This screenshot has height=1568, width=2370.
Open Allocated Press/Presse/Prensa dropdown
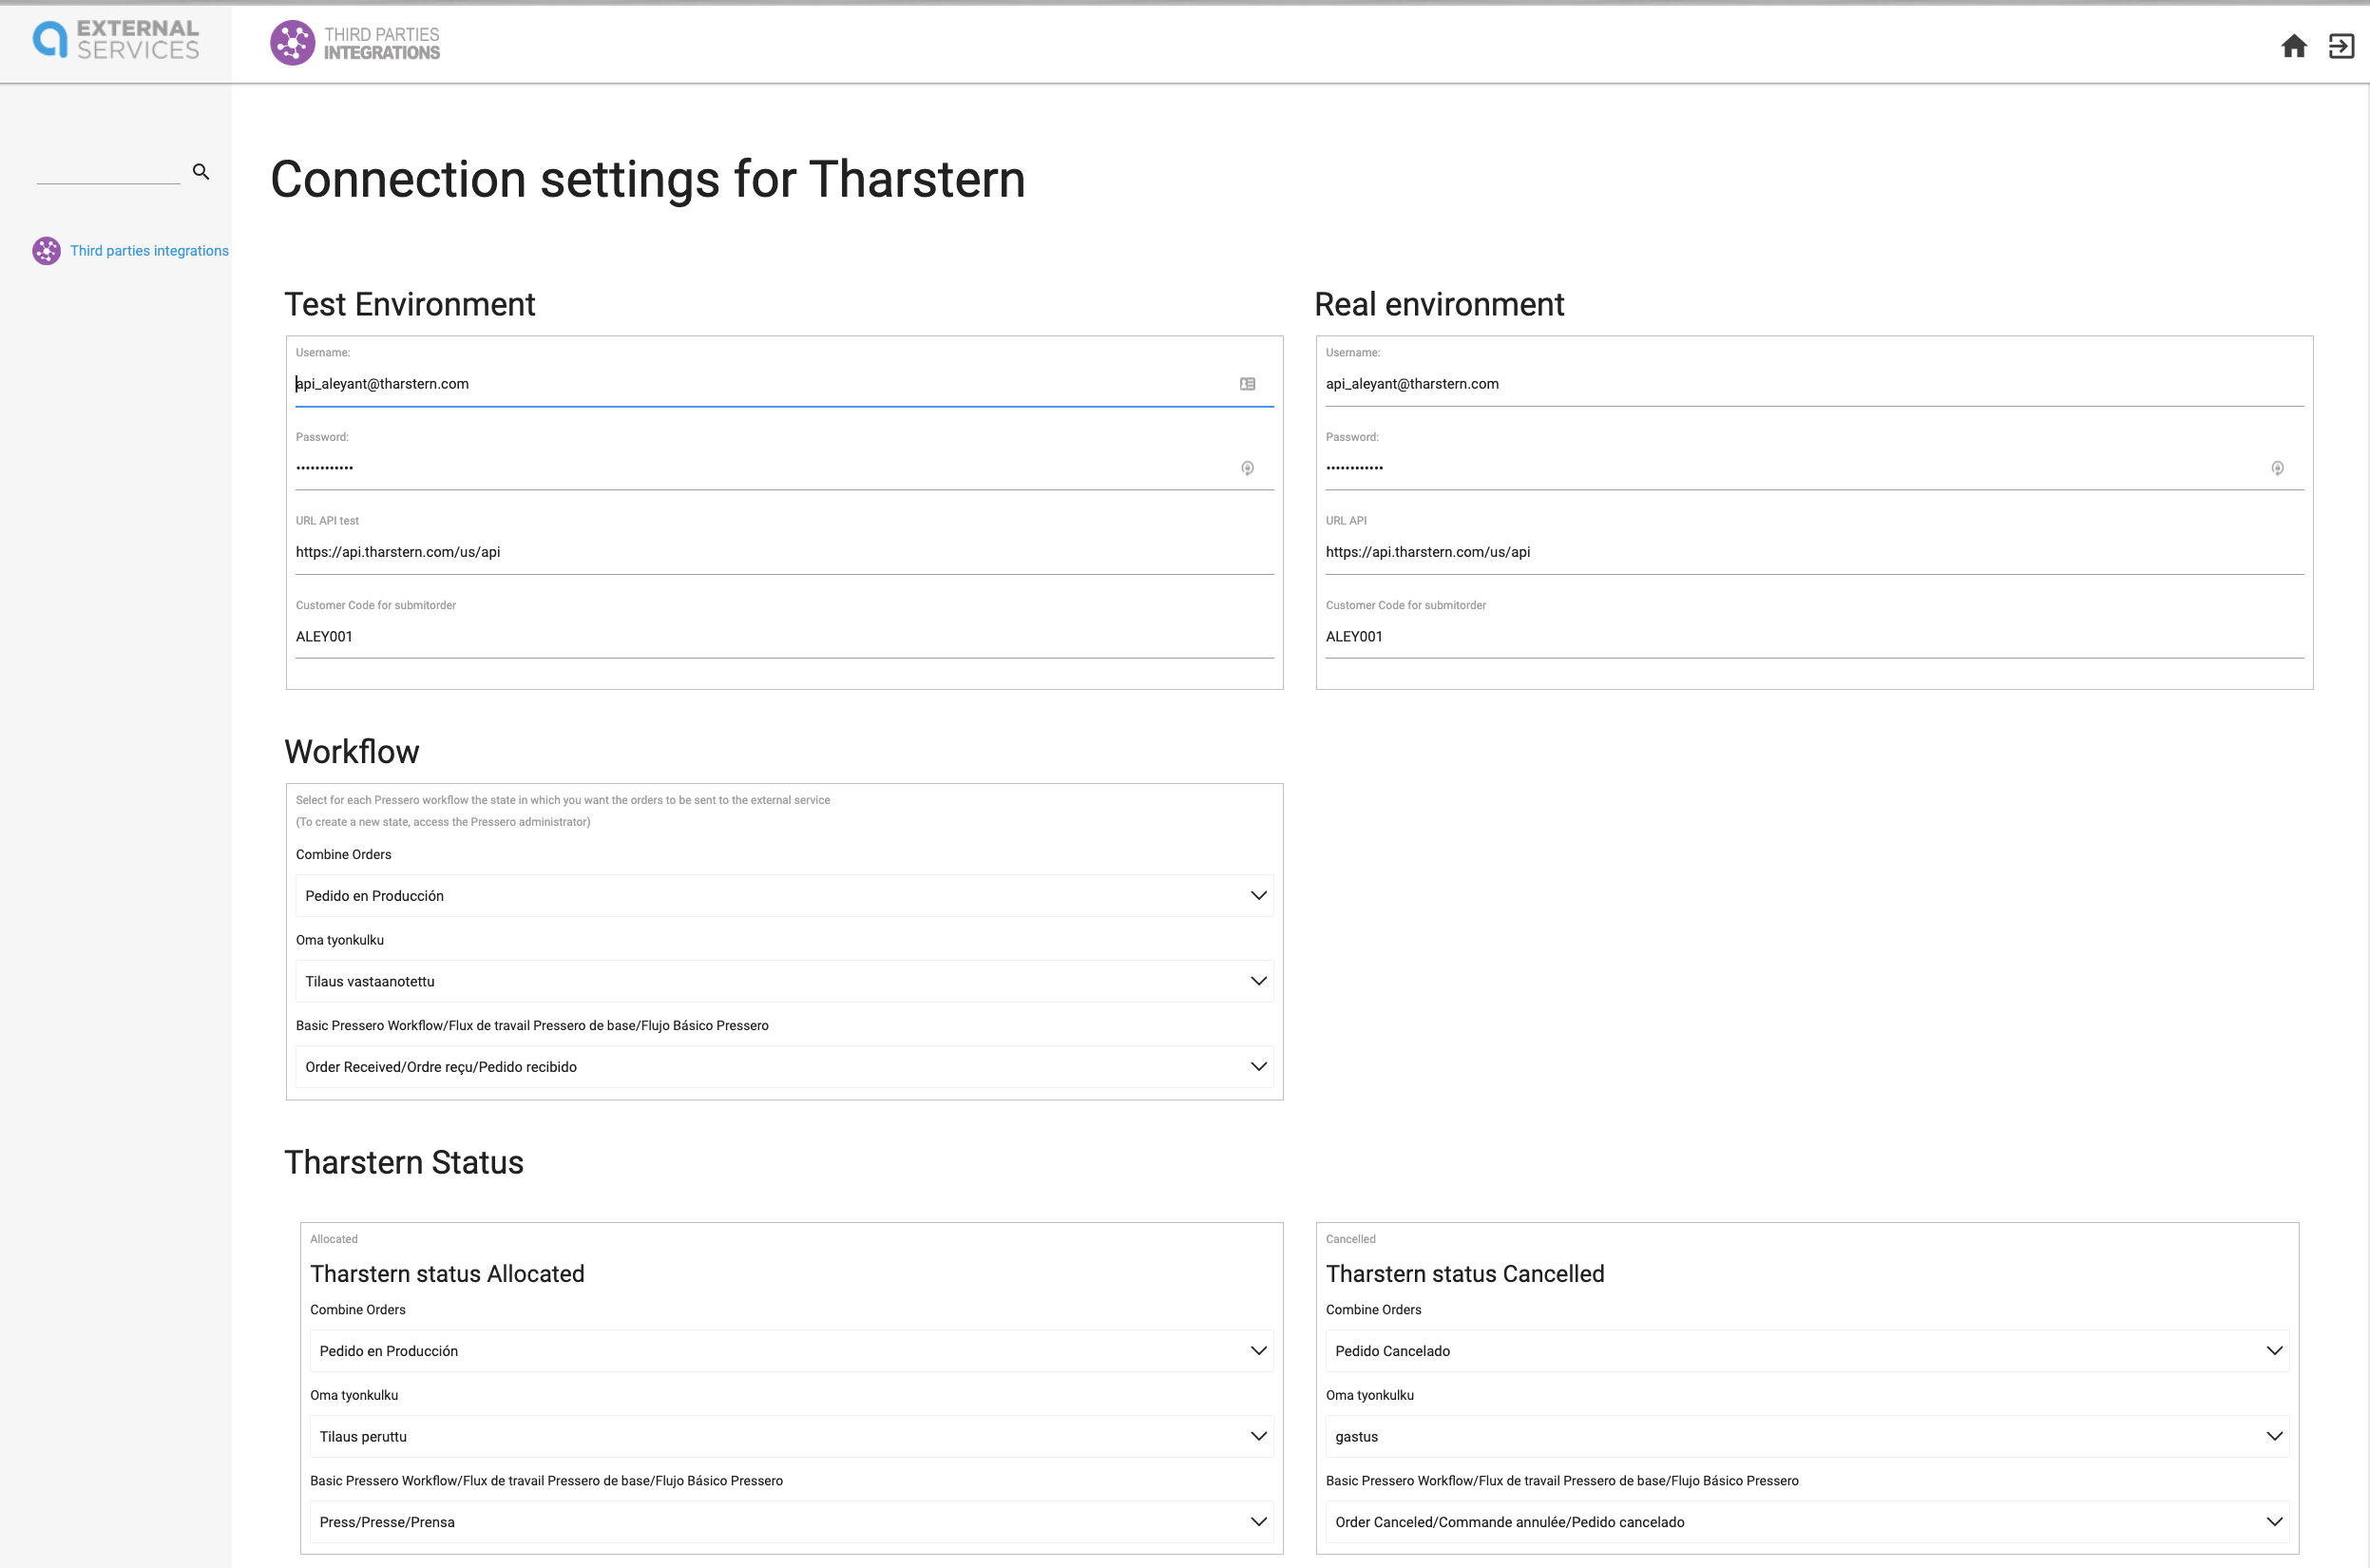tap(791, 1522)
